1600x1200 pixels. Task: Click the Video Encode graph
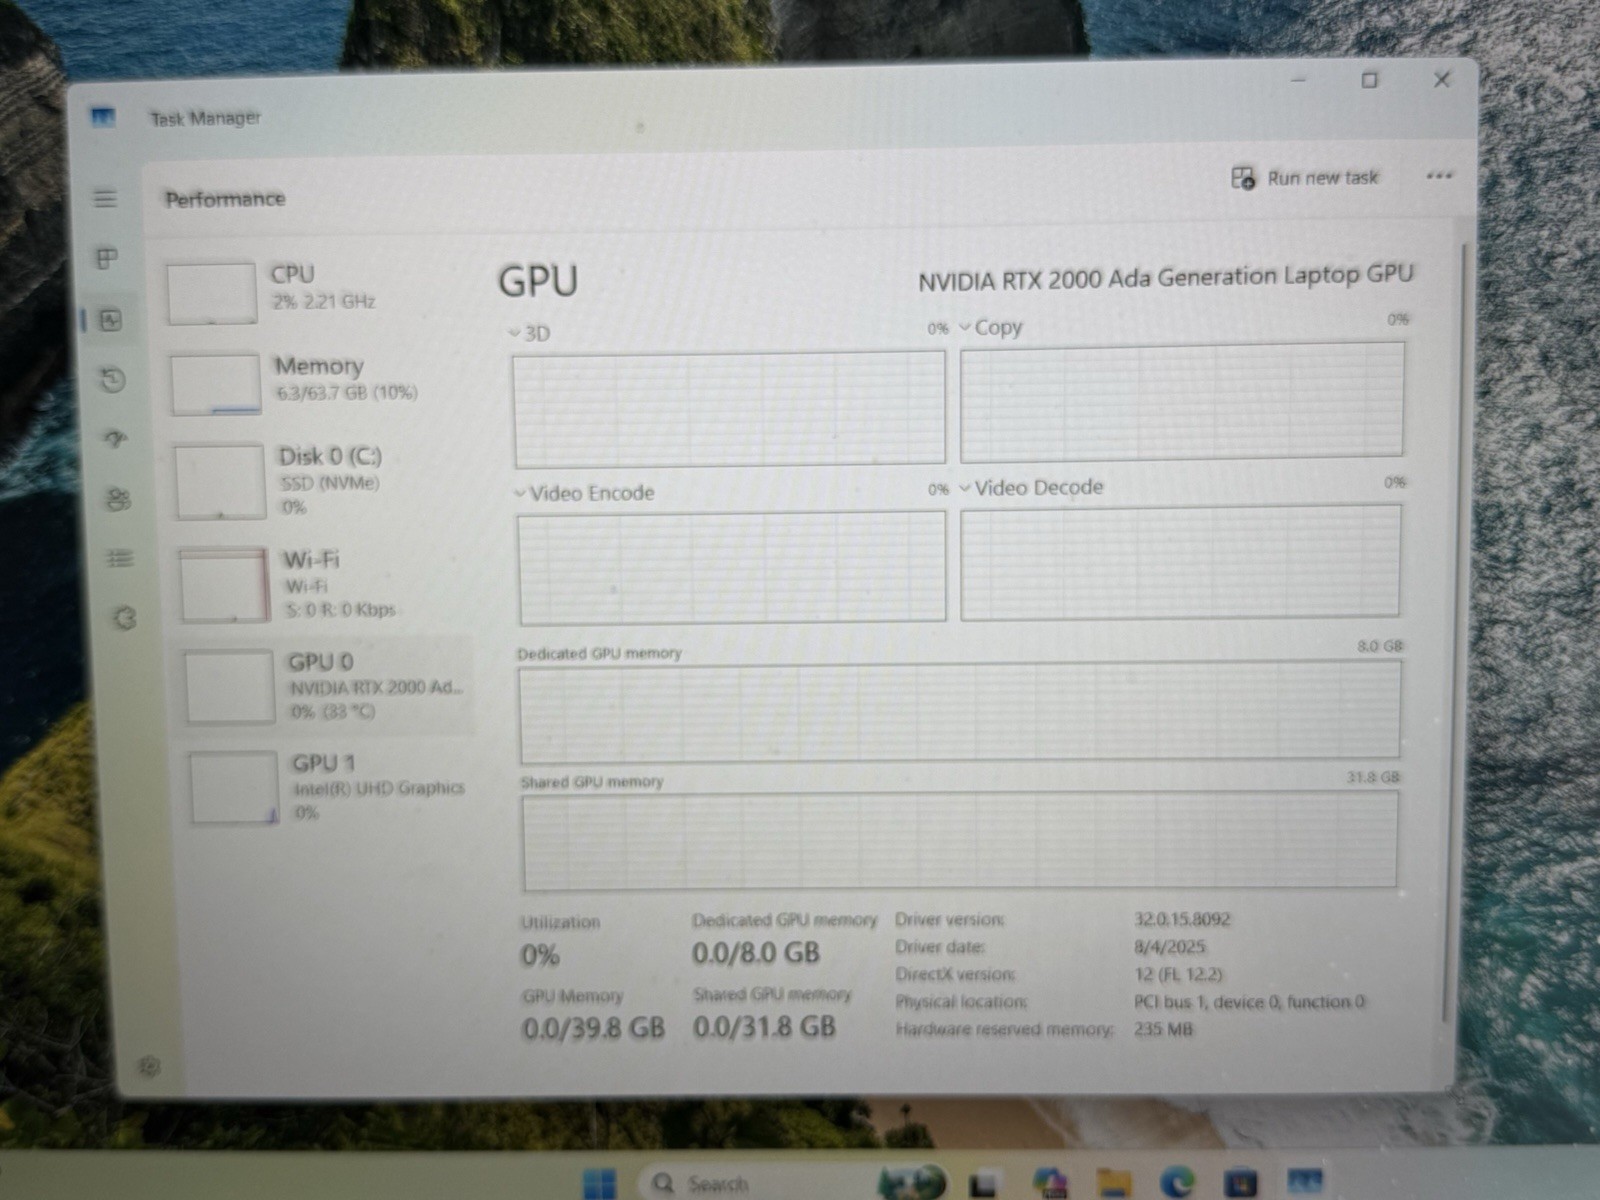[732, 567]
